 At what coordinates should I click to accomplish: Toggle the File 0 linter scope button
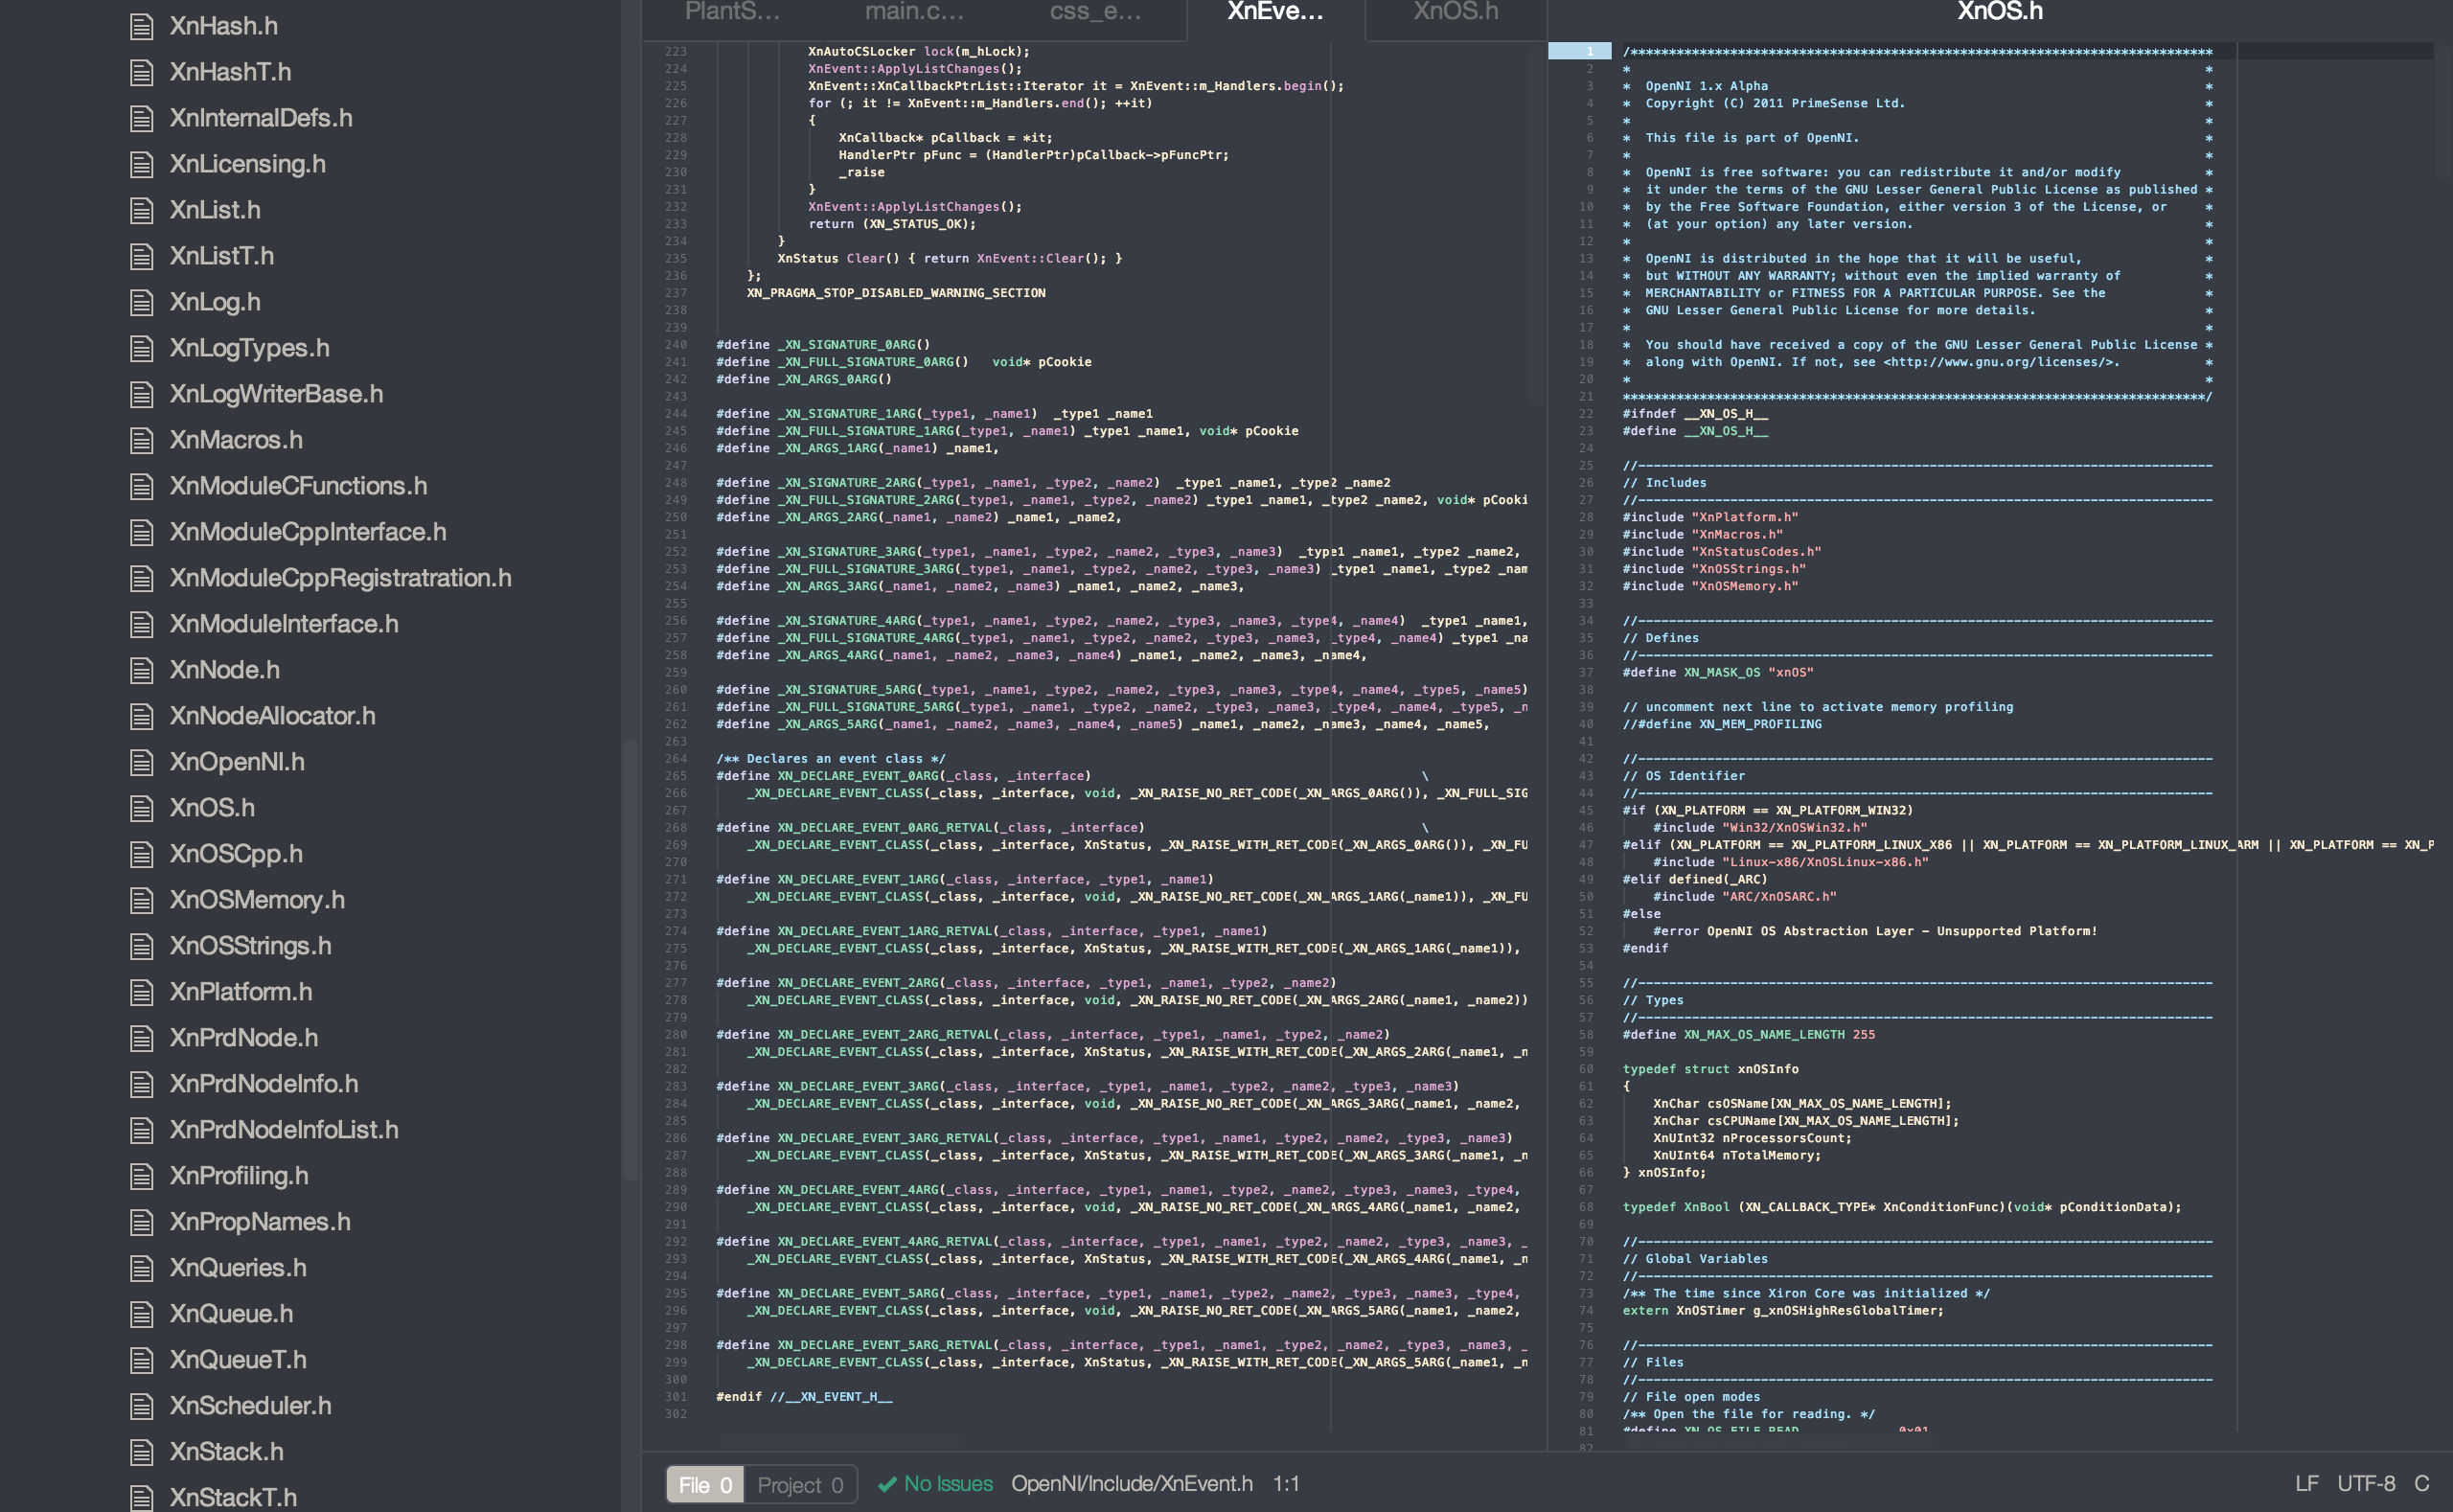(705, 1484)
